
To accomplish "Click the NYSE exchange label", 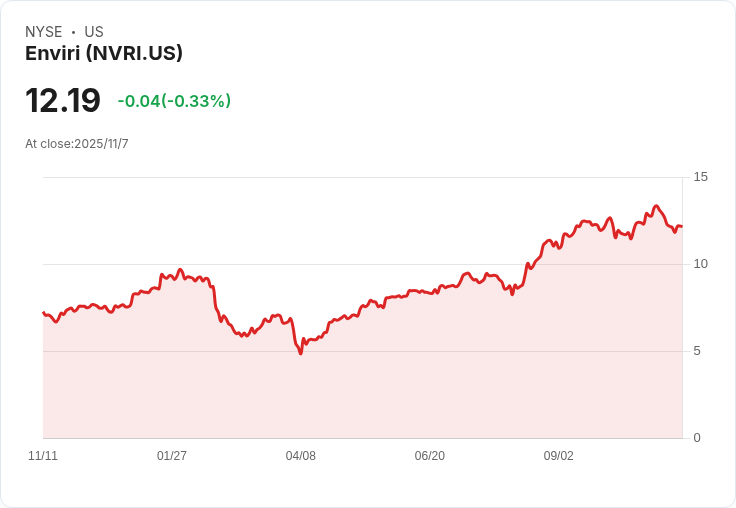I will coord(43,32).
